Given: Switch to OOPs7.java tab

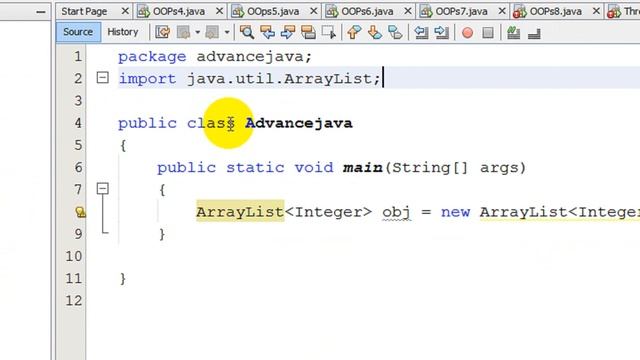Looking at the screenshot, I should 461,11.
